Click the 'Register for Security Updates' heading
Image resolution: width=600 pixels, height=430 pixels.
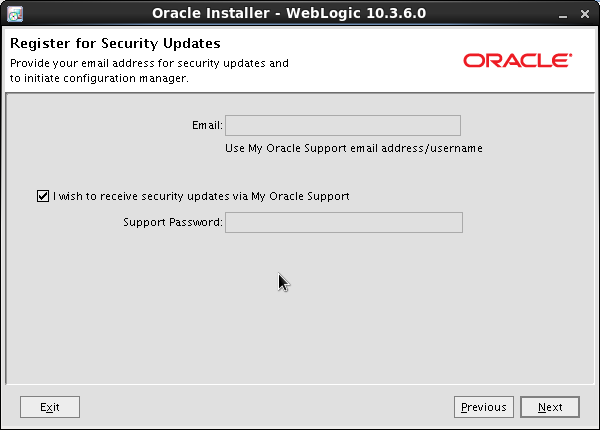[x=115, y=44]
